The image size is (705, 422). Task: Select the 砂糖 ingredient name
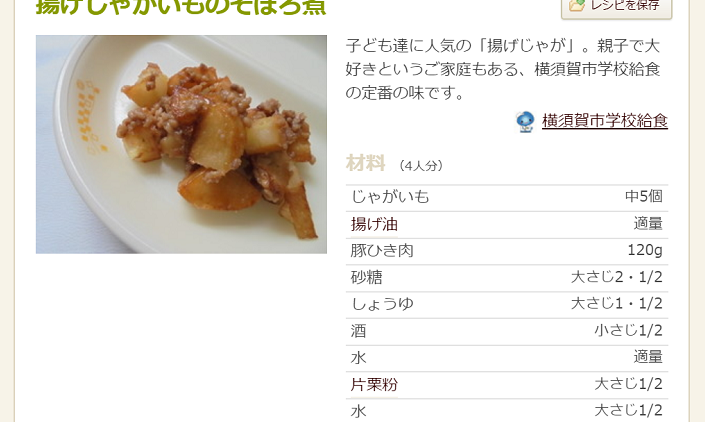[366, 277]
